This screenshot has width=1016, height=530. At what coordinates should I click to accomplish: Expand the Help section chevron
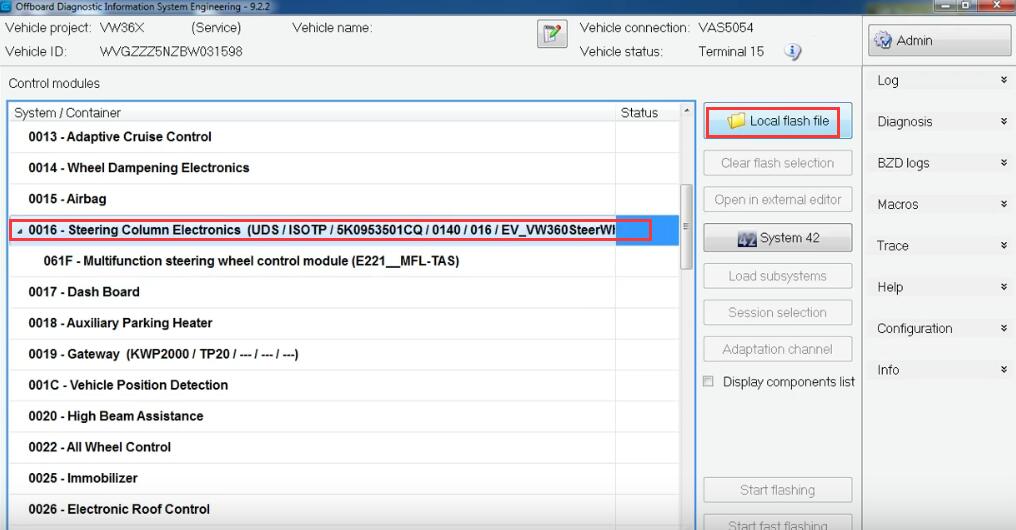1003,286
